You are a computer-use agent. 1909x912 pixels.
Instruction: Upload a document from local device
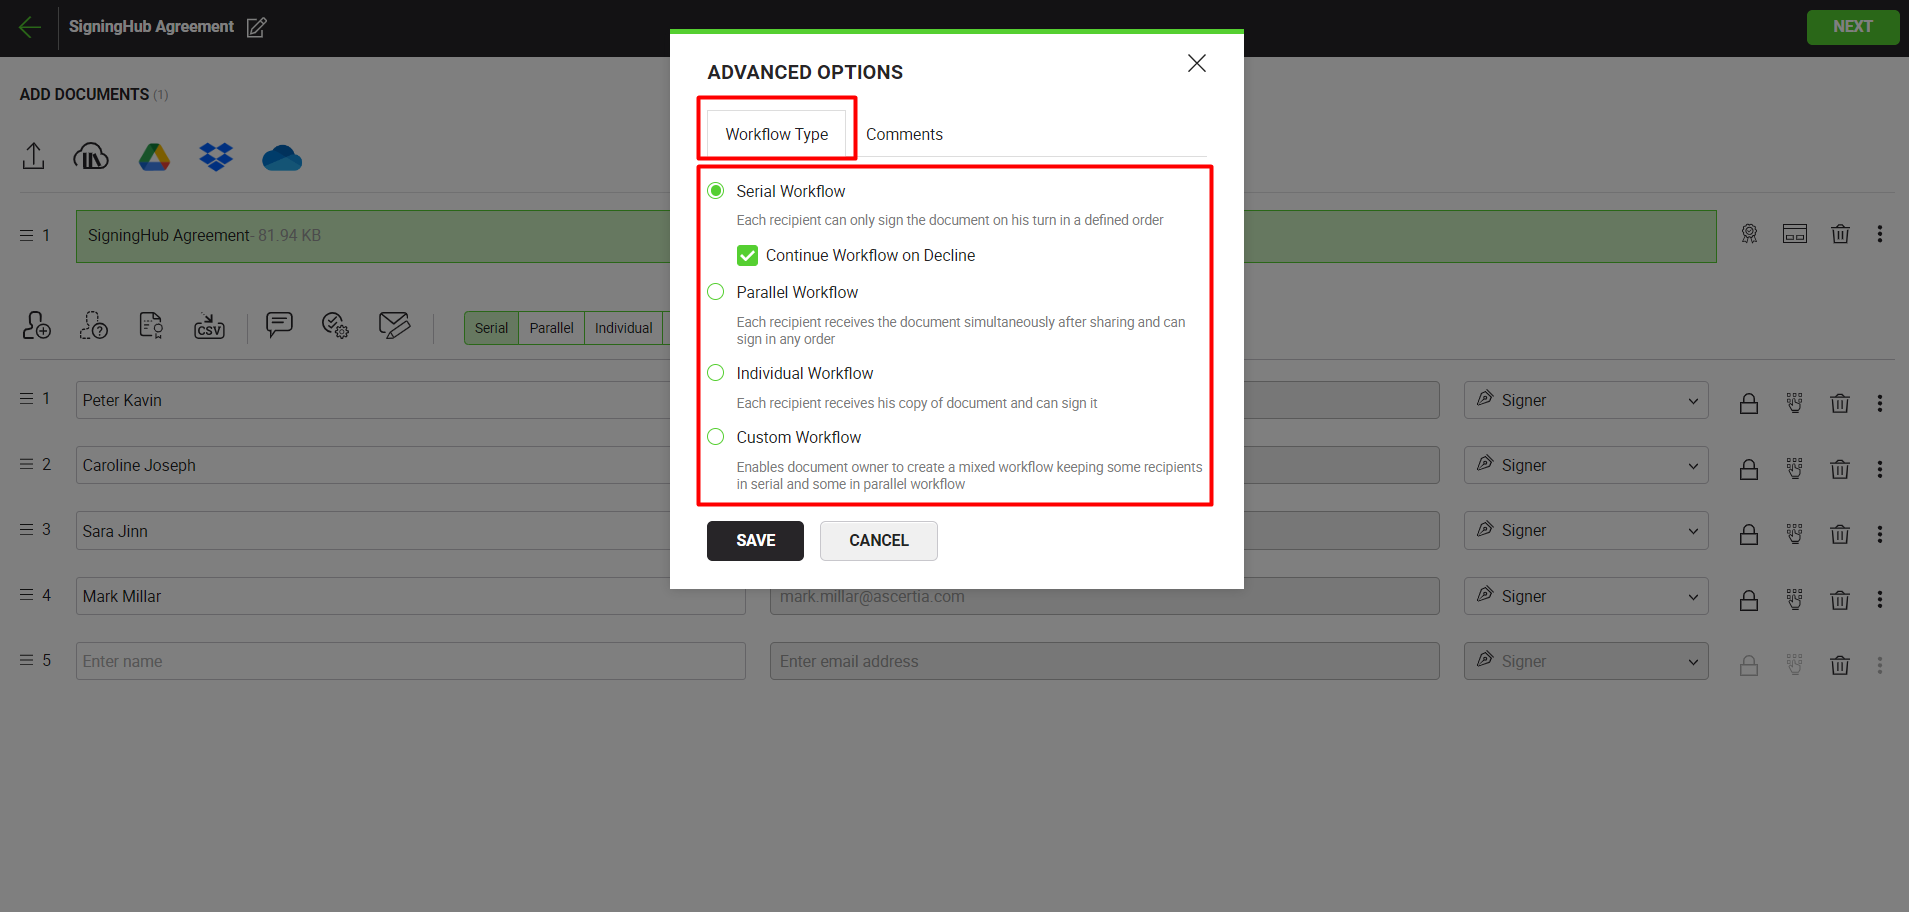(33, 156)
